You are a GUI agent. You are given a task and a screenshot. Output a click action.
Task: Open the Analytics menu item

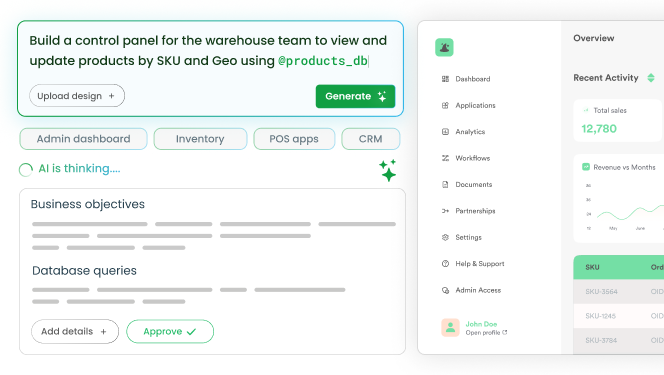(x=470, y=132)
